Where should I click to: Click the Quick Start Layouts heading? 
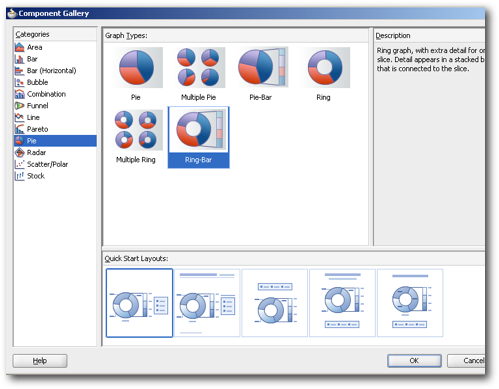(136, 259)
